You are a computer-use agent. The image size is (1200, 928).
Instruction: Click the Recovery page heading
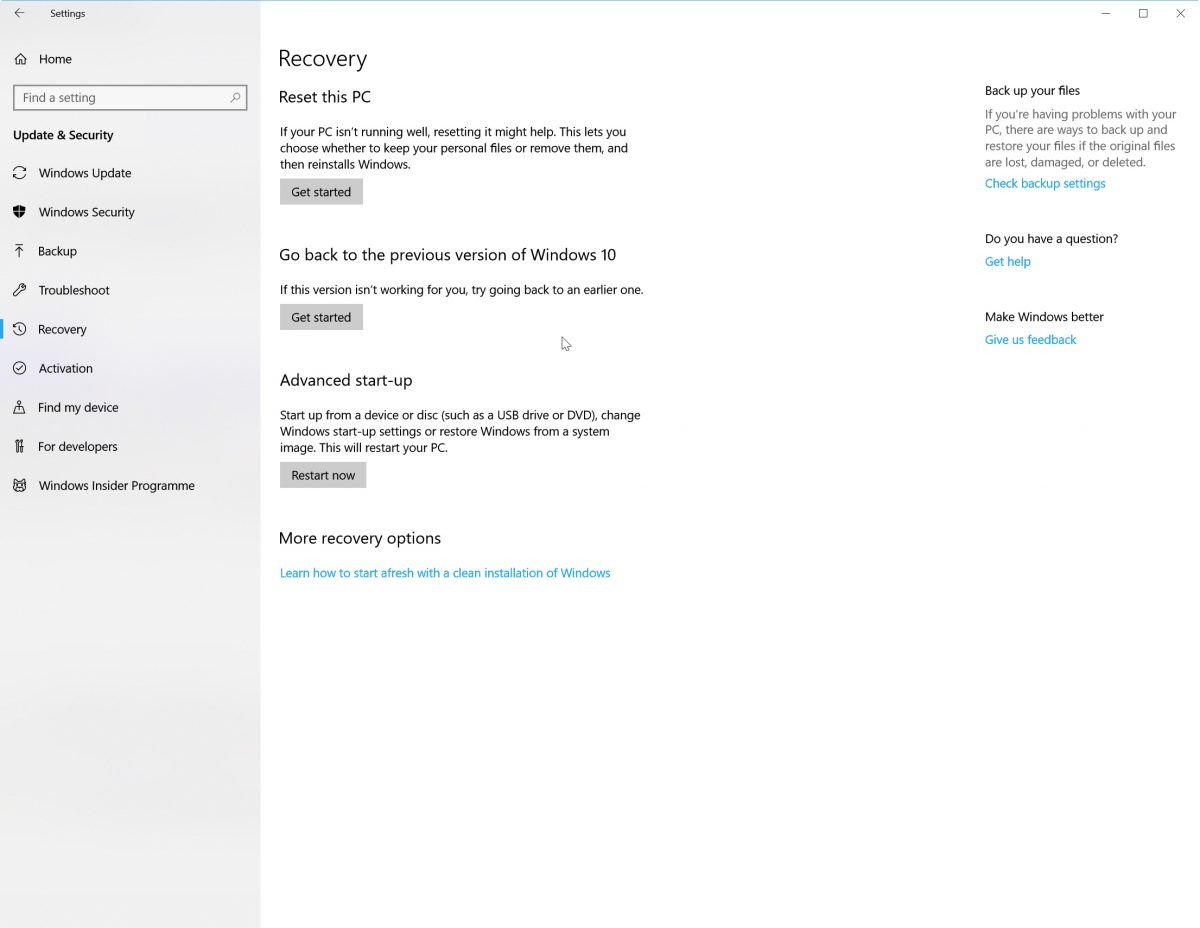[323, 59]
